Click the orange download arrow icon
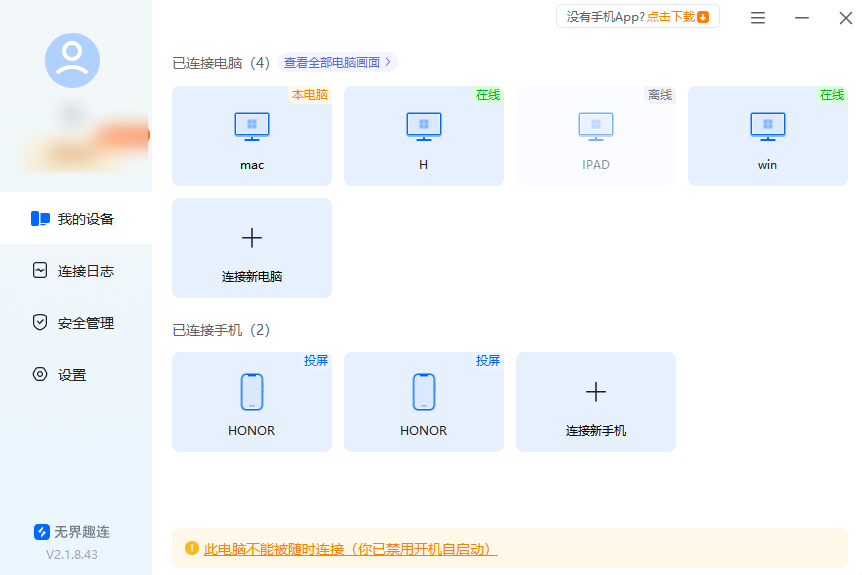Screen dimensions: 862x575 pos(703,17)
